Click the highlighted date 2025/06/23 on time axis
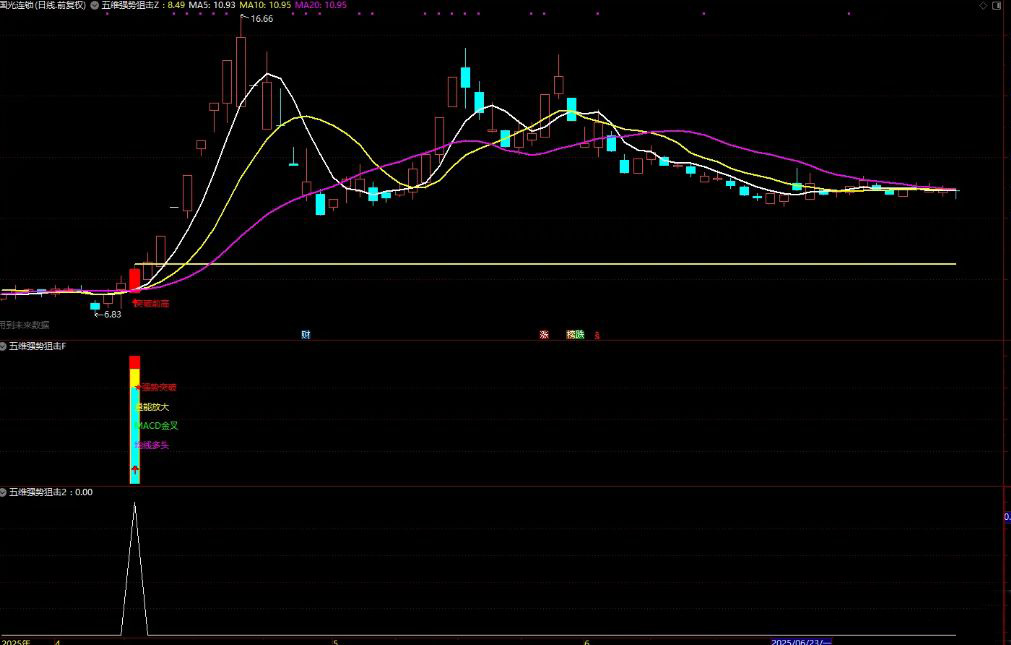 800,641
